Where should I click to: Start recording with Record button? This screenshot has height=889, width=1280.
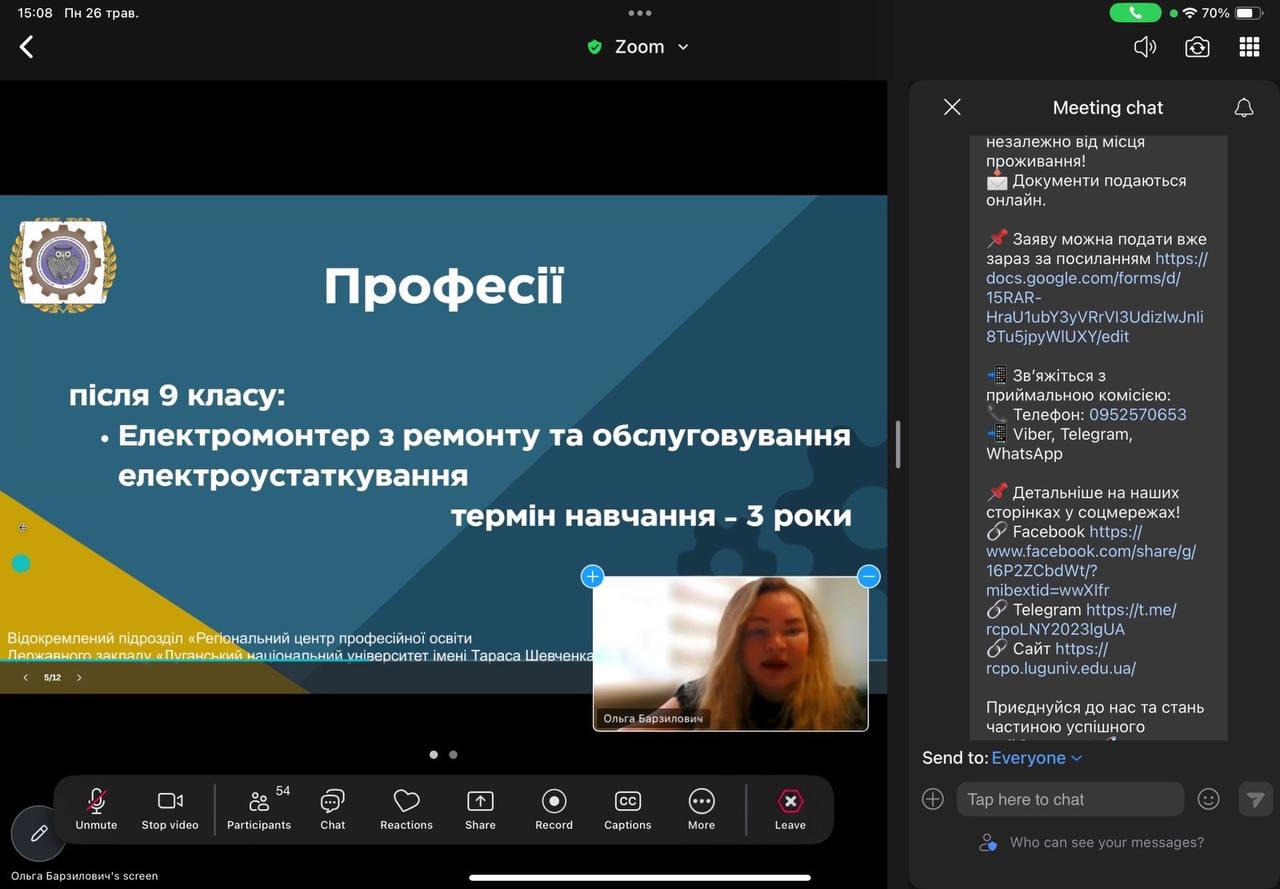click(554, 809)
